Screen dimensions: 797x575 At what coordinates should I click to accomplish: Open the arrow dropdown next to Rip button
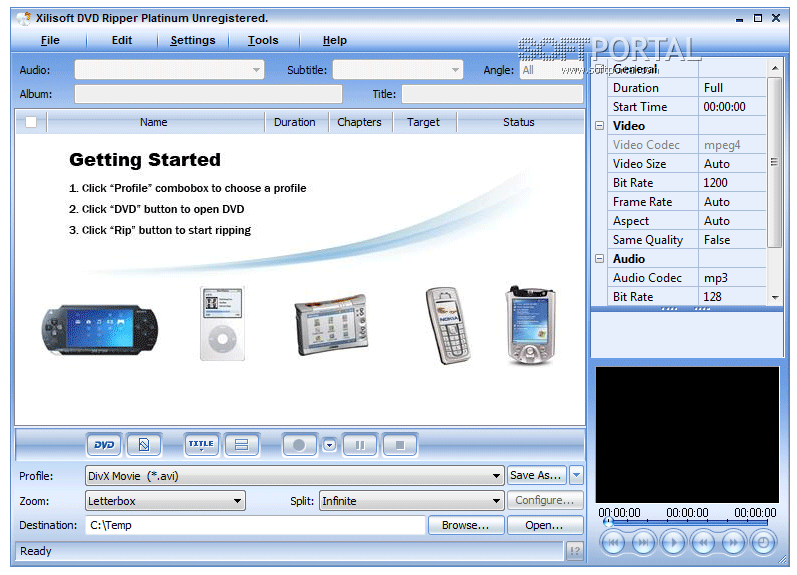pos(330,445)
